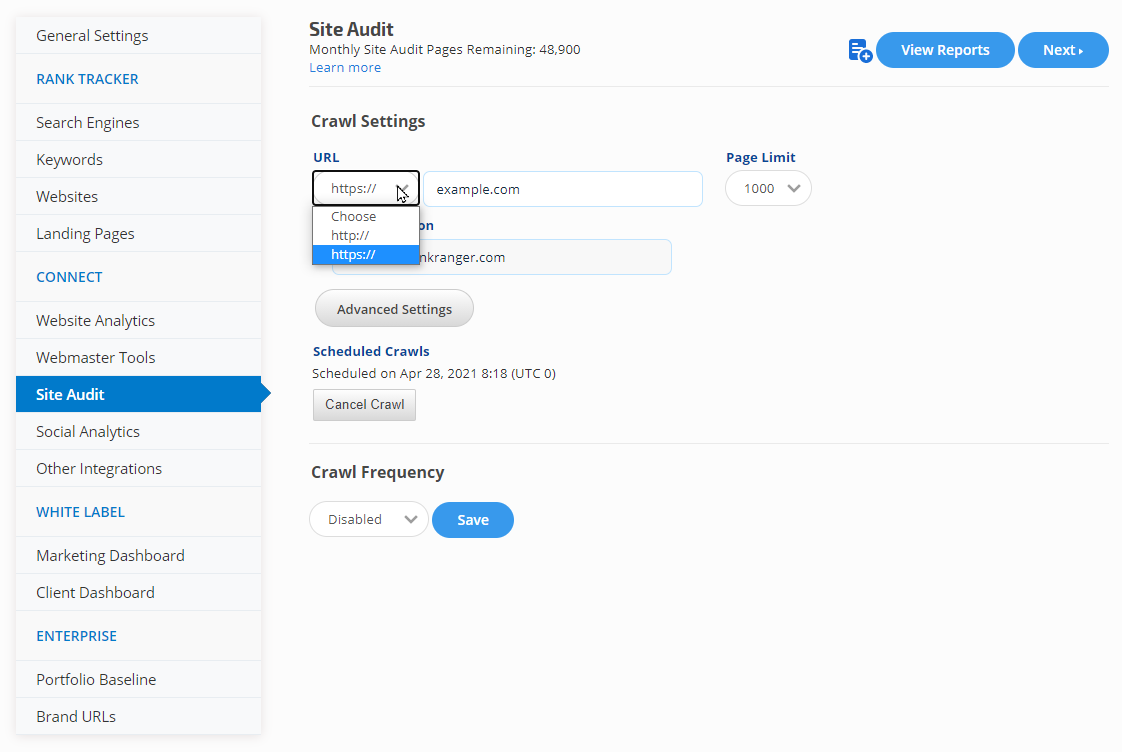Open Webmaster Tools page
This screenshot has height=752, width=1122.
96,357
